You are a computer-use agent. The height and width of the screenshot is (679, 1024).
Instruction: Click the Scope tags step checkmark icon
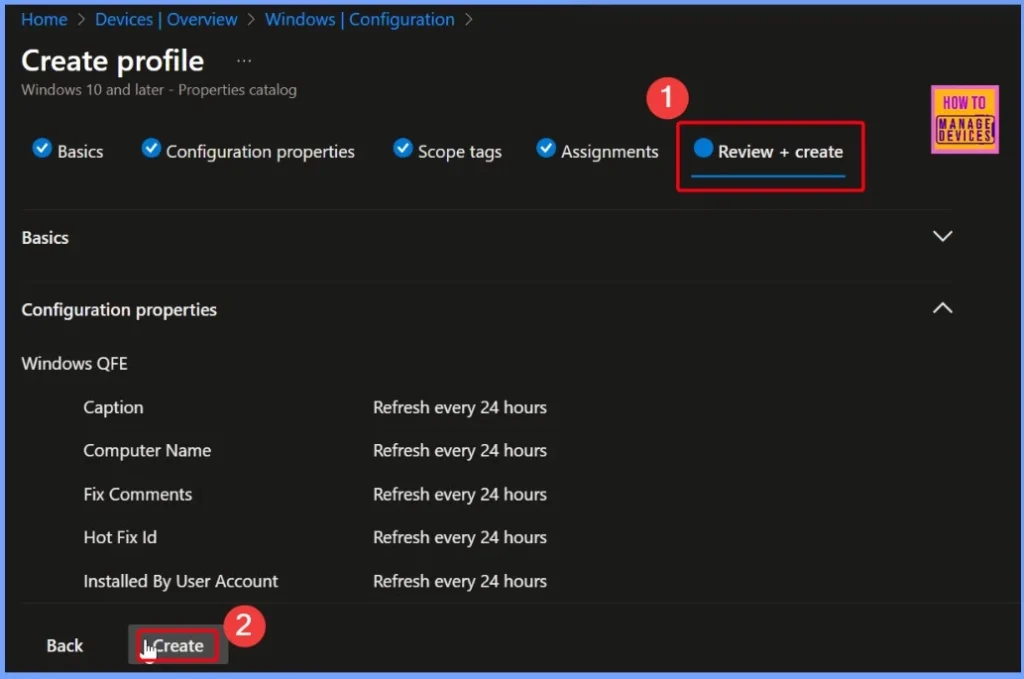(402, 148)
